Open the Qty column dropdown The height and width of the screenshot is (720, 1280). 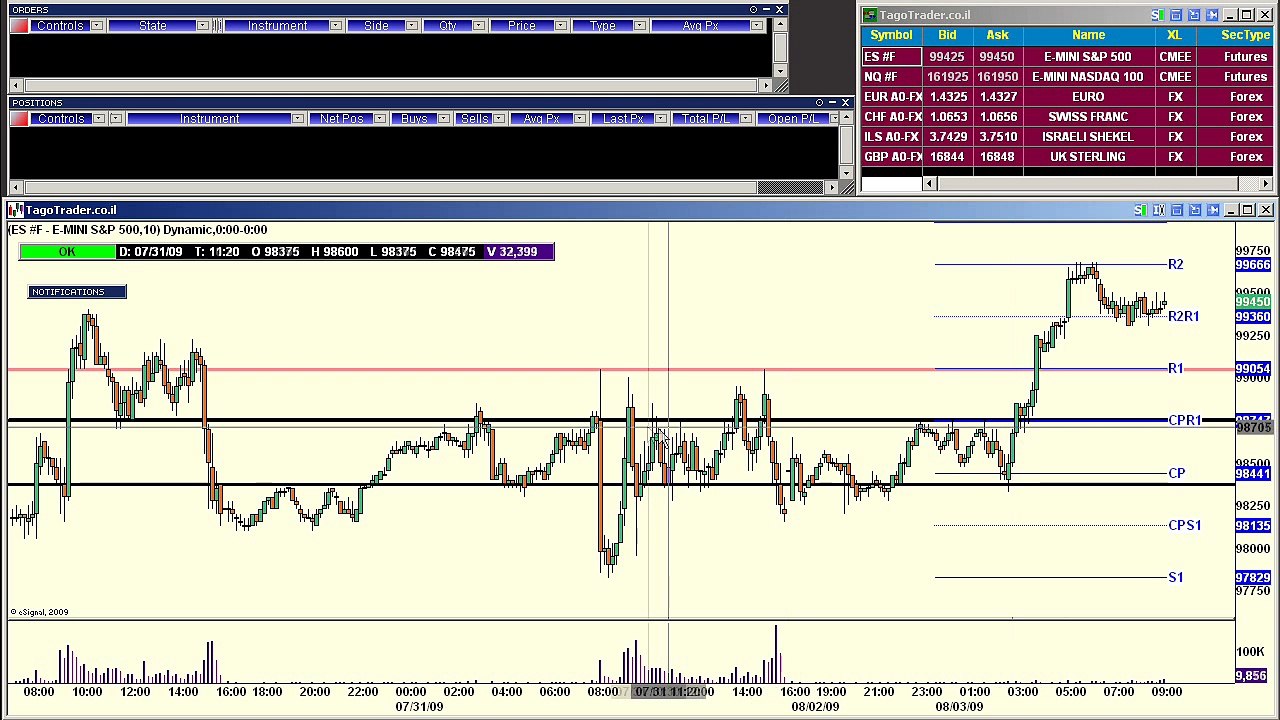point(479,26)
